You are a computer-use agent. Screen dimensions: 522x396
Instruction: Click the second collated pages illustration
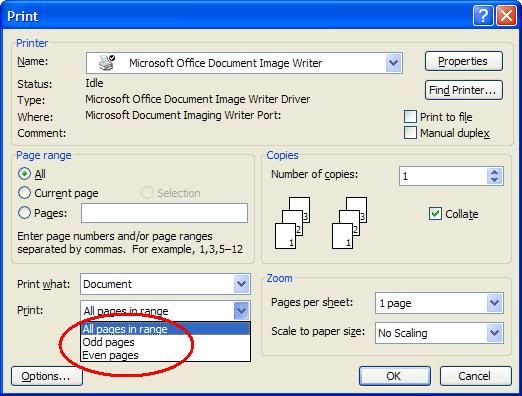349,223
